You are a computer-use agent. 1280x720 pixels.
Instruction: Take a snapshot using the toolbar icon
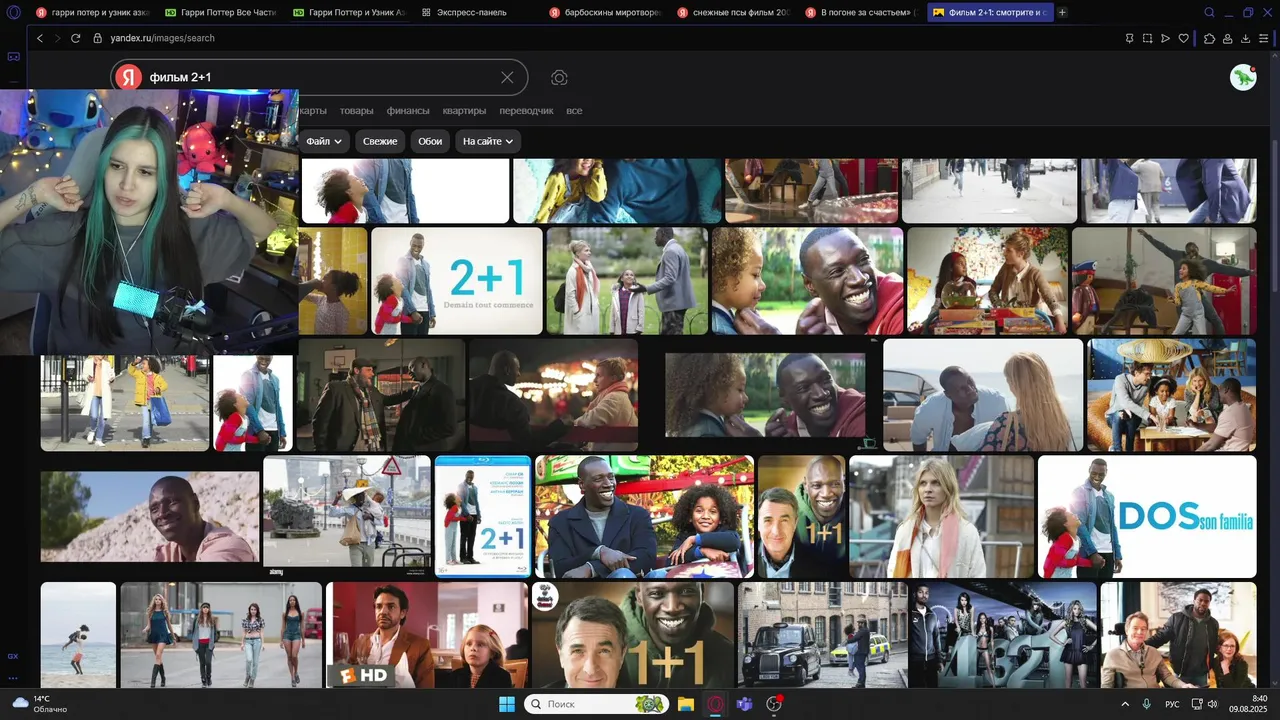click(x=1147, y=38)
